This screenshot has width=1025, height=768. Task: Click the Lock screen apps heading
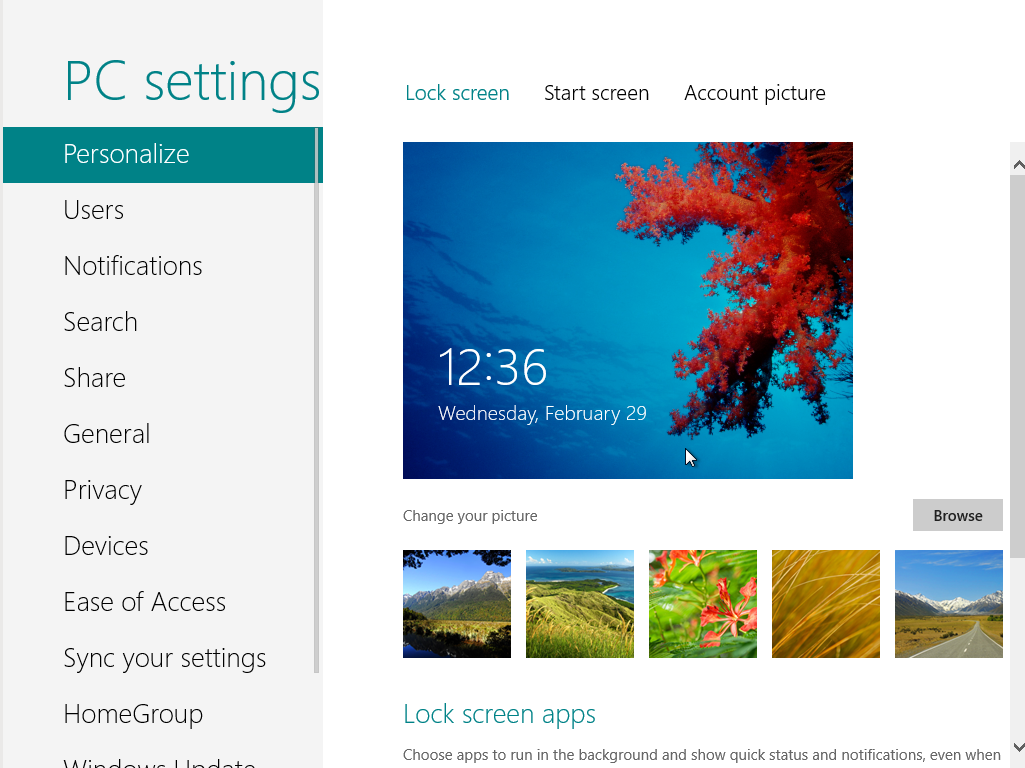499,714
